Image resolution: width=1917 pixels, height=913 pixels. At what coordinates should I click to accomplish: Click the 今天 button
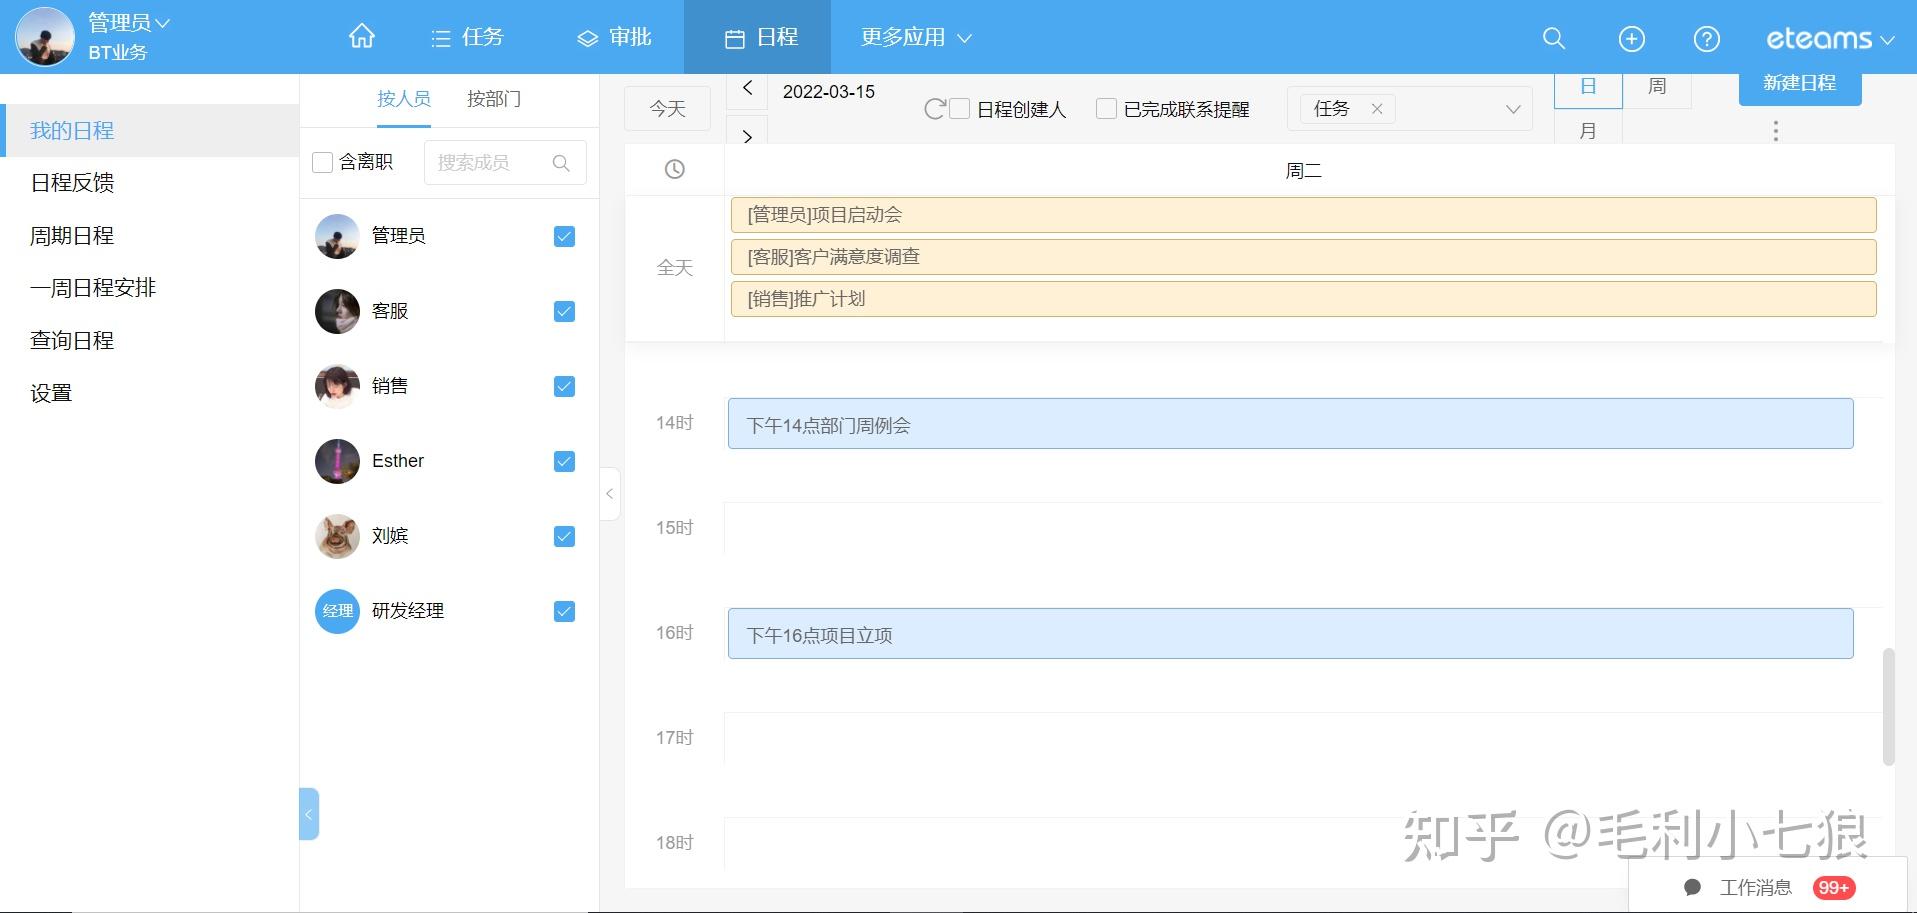pyautogui.click(x=667, y=108)
